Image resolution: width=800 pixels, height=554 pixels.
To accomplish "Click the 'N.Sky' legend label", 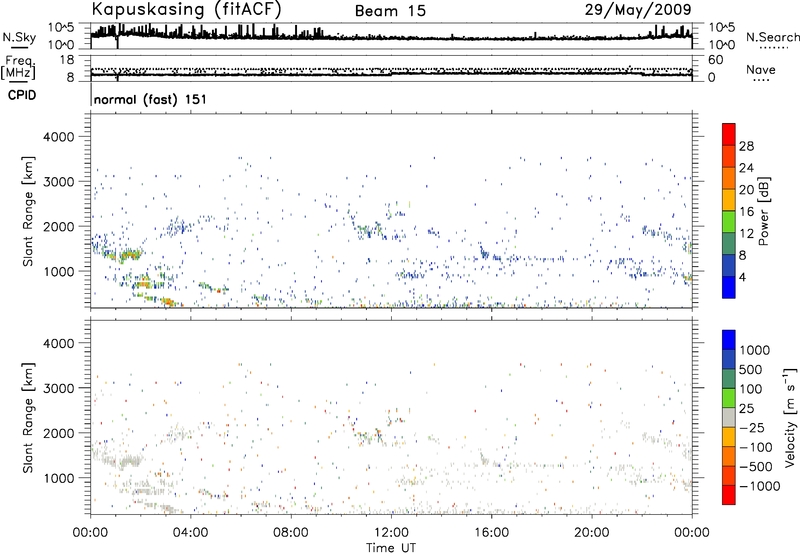I will pos(19,37).
